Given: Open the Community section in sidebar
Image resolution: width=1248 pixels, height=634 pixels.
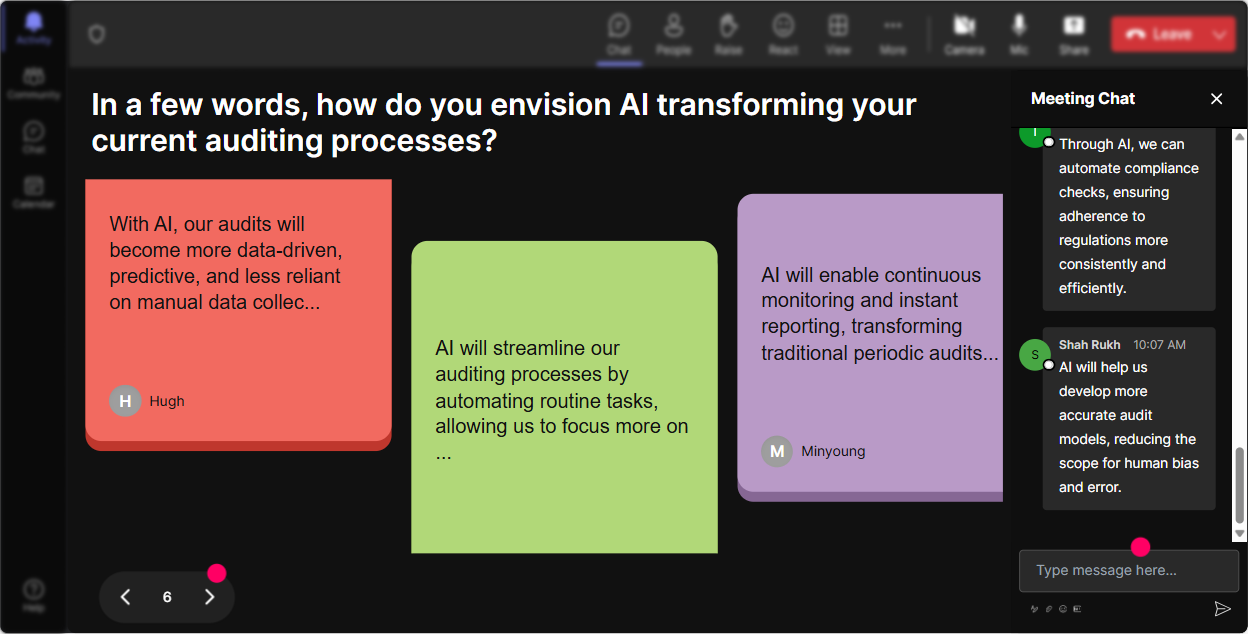Looking at the screenshot, I should coord(34,83).
